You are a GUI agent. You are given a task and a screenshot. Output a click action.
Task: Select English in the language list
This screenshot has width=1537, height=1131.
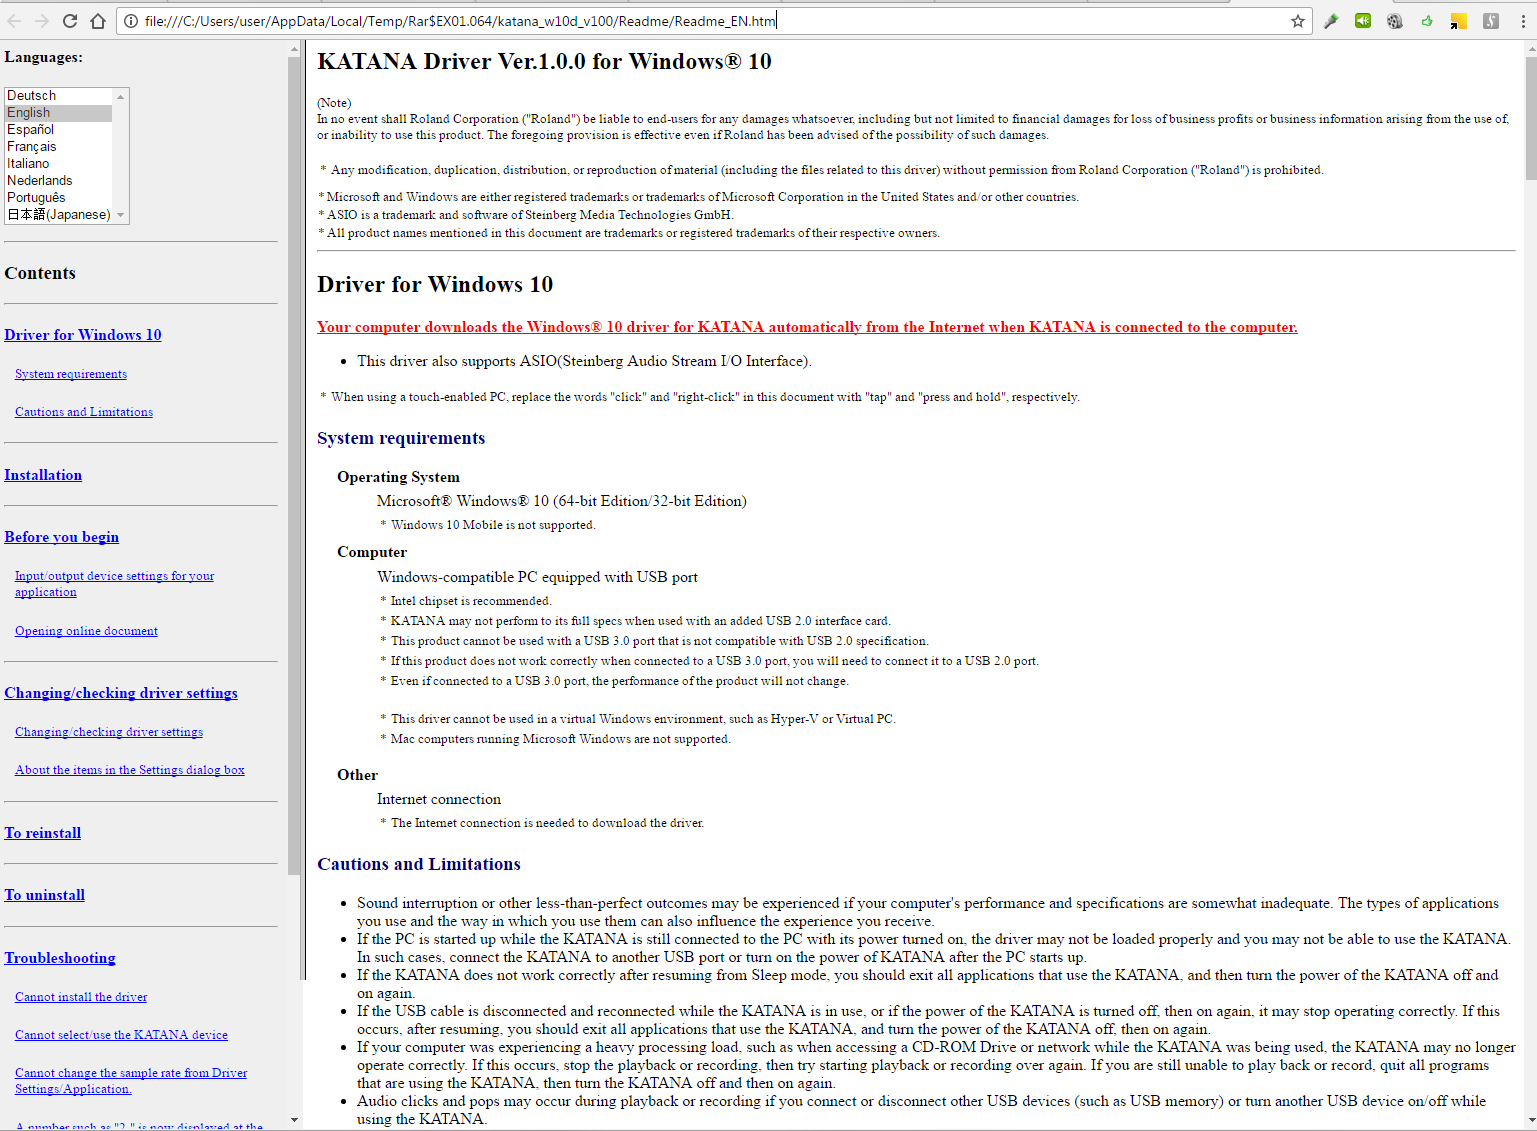point(59,112)
